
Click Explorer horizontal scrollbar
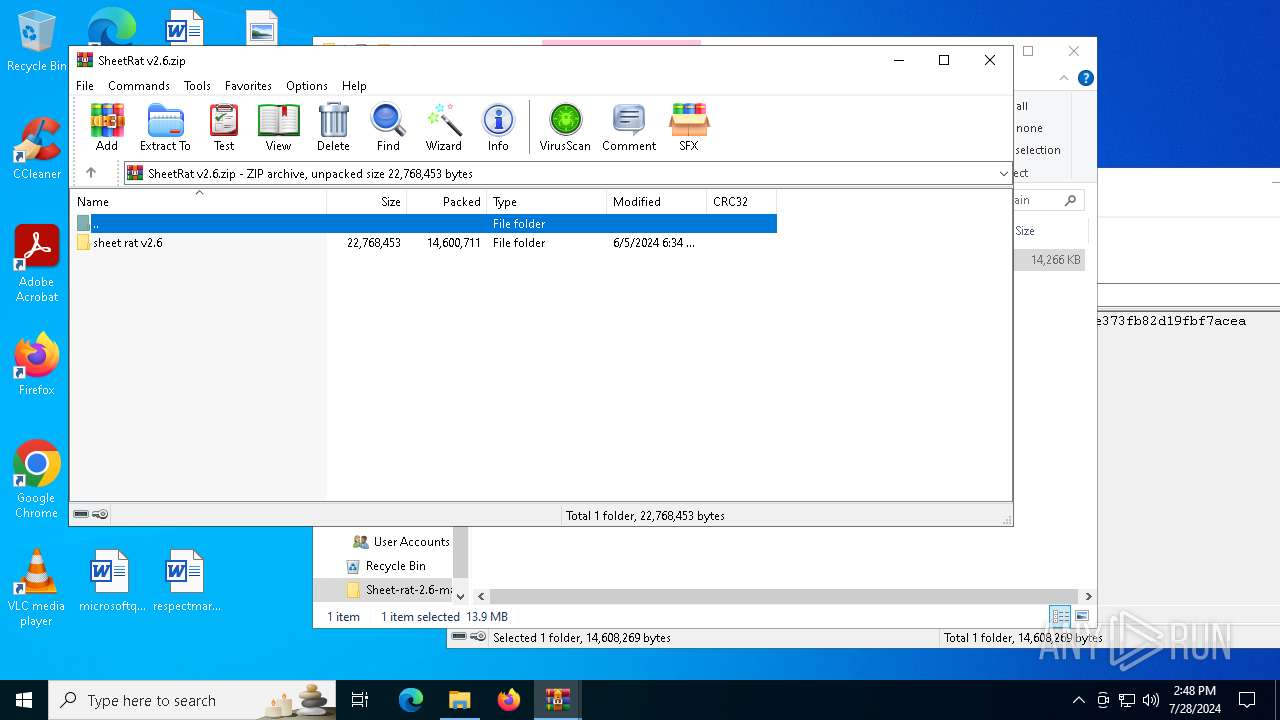(x=783, y=596)
